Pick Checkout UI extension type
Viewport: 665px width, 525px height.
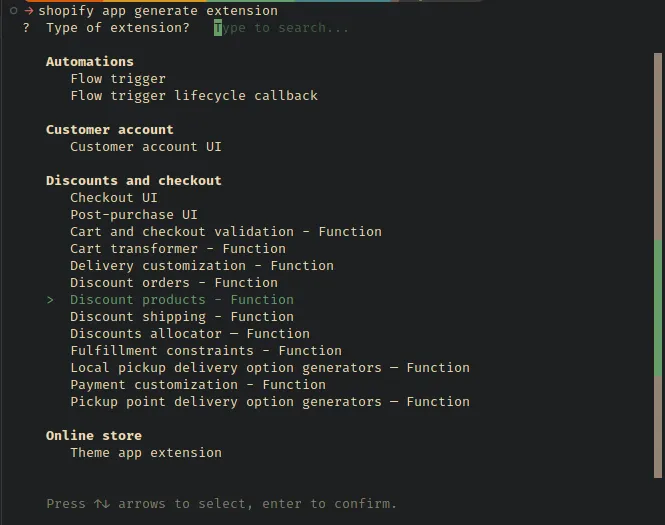(x=114, y=198)
